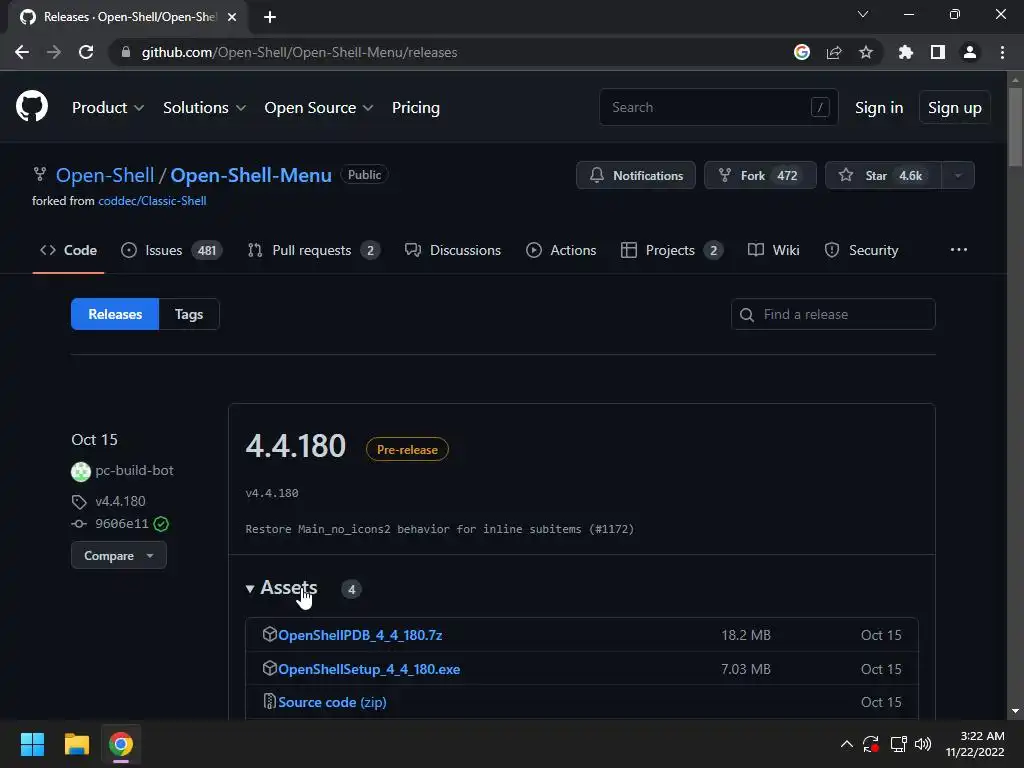Click the 4.4.180 release title

point(295,446)
